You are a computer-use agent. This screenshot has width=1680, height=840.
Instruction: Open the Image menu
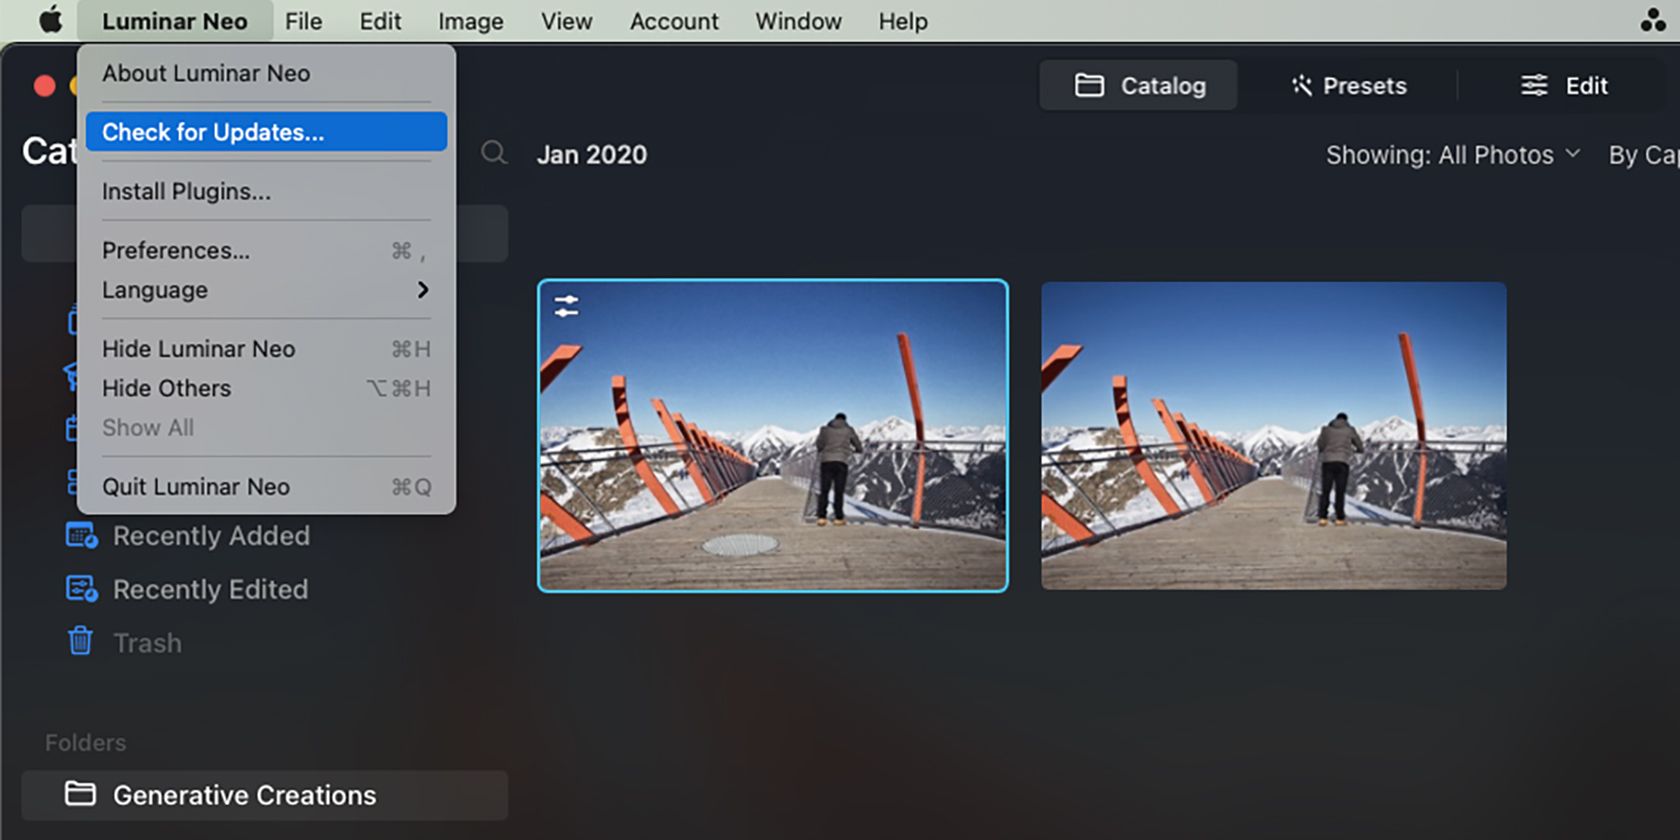[x=470, y=21]
